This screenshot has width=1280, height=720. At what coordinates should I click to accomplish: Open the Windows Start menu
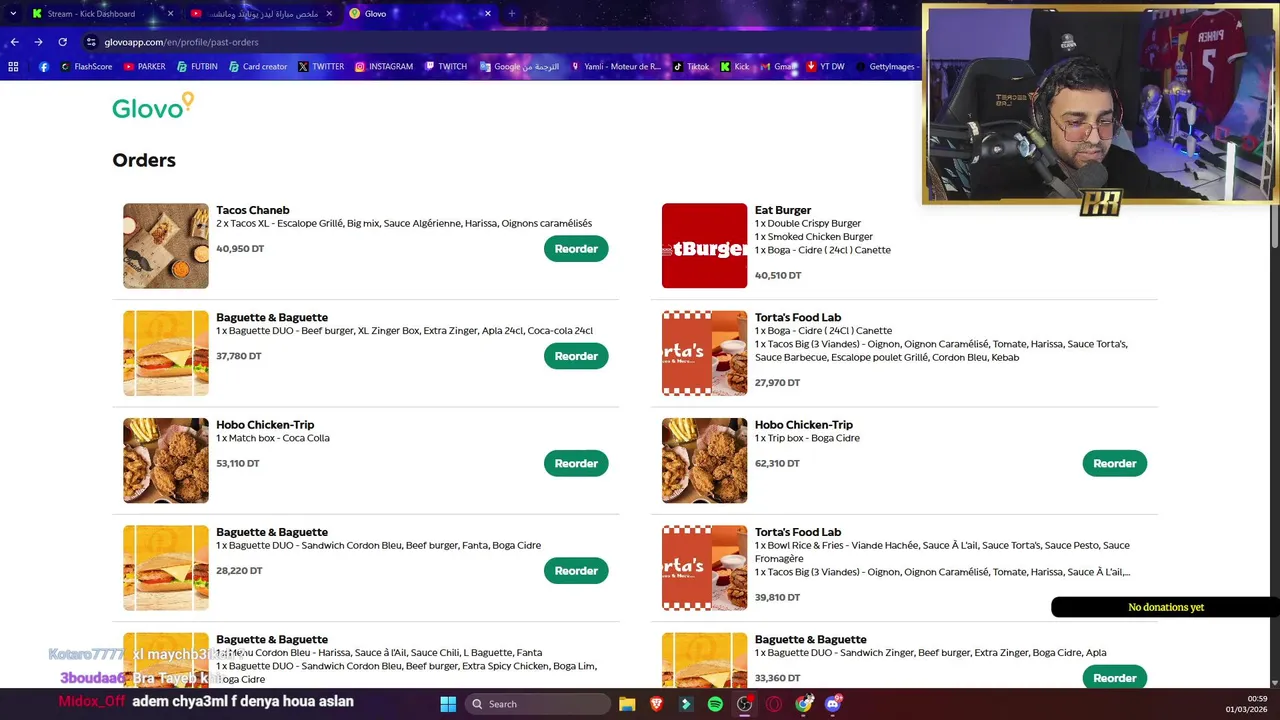pyautogui.click(x=448, y=704)
